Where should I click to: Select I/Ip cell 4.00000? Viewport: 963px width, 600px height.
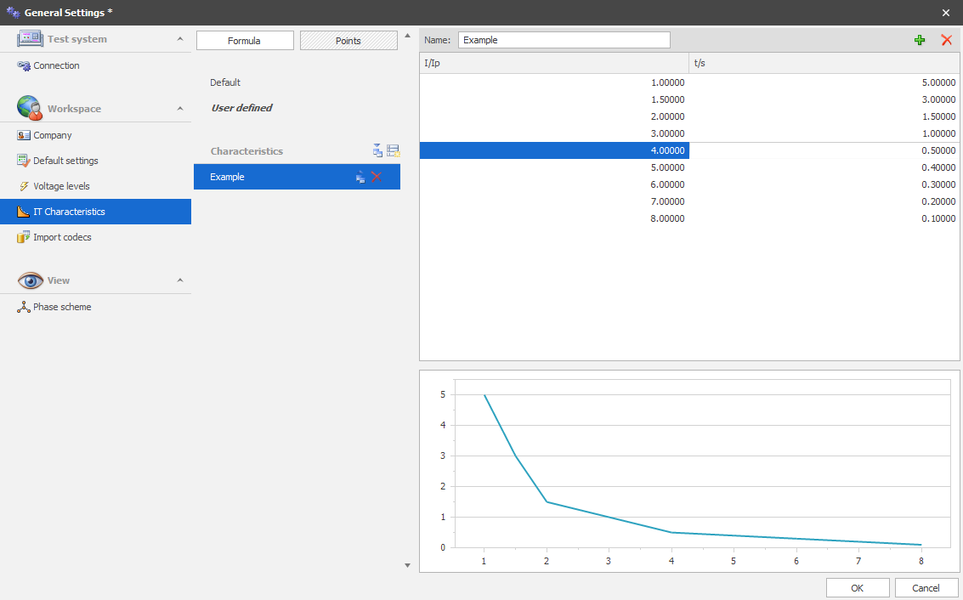coord(555,150)
